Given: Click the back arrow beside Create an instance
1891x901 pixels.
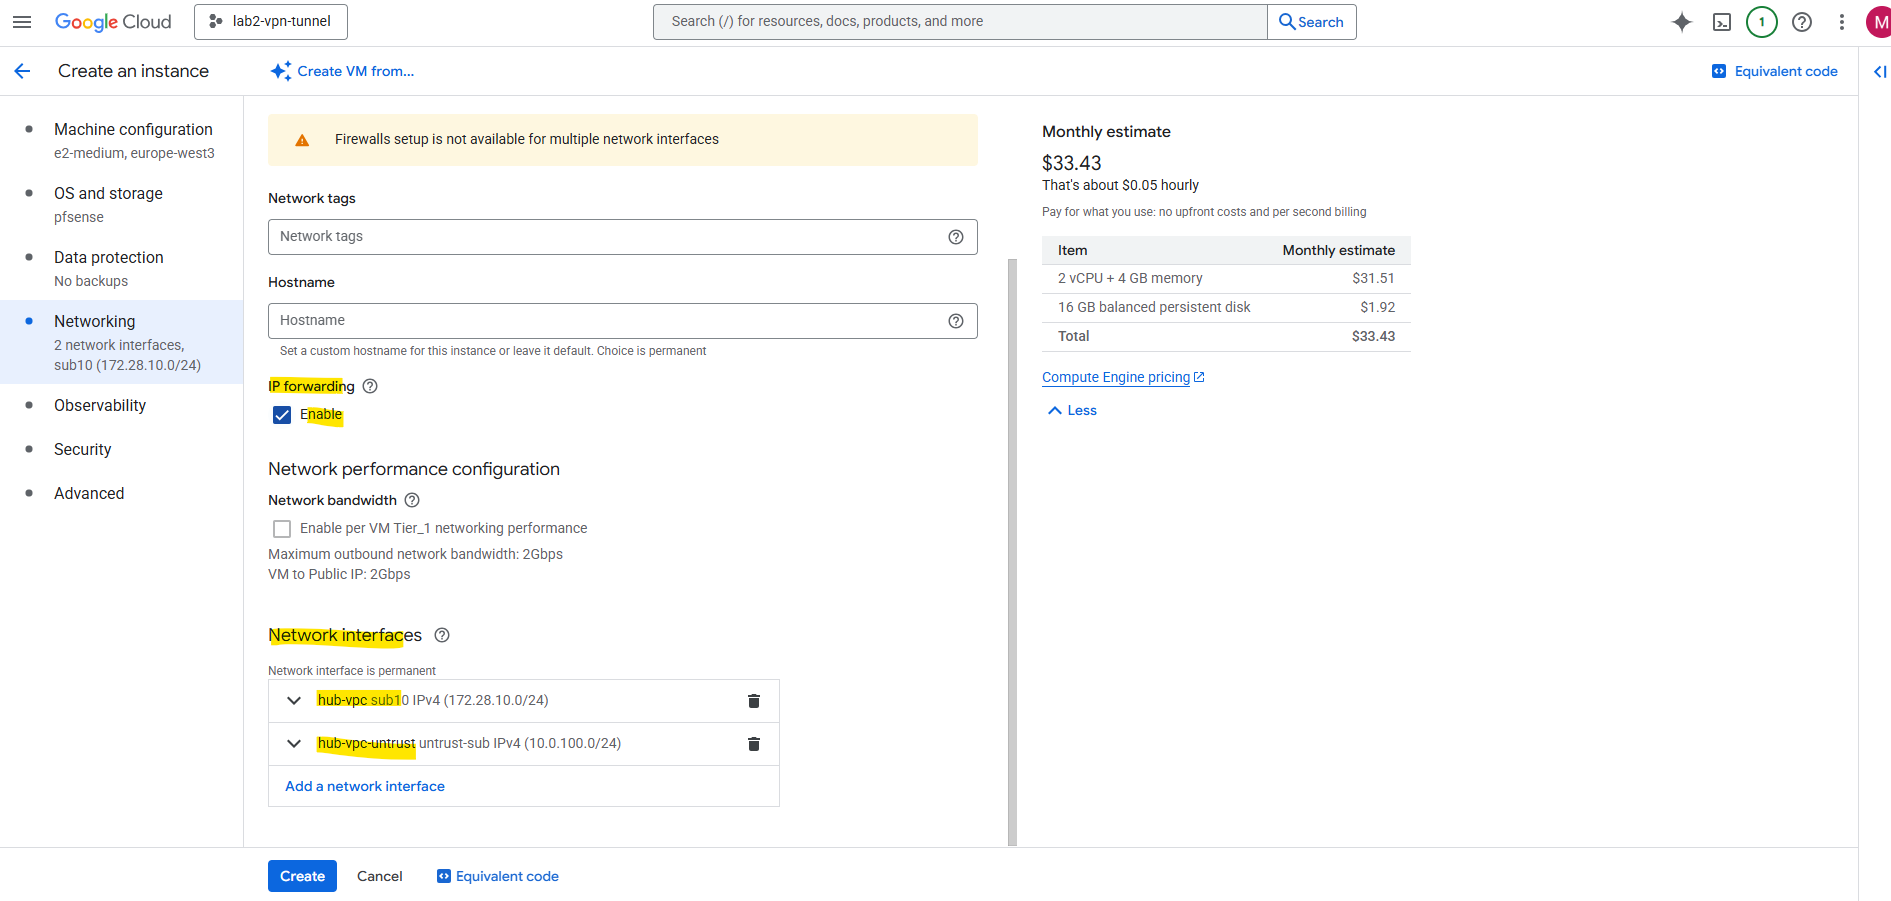Looking at the screenshot, I should 22,71.
